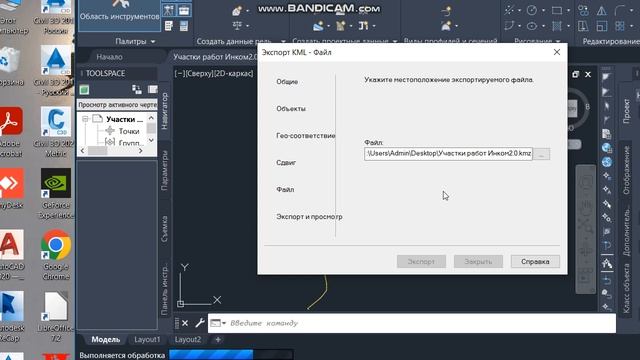Select the Файл step in wizard
This screenshot has width=640, height=360.
coord(285,189)
